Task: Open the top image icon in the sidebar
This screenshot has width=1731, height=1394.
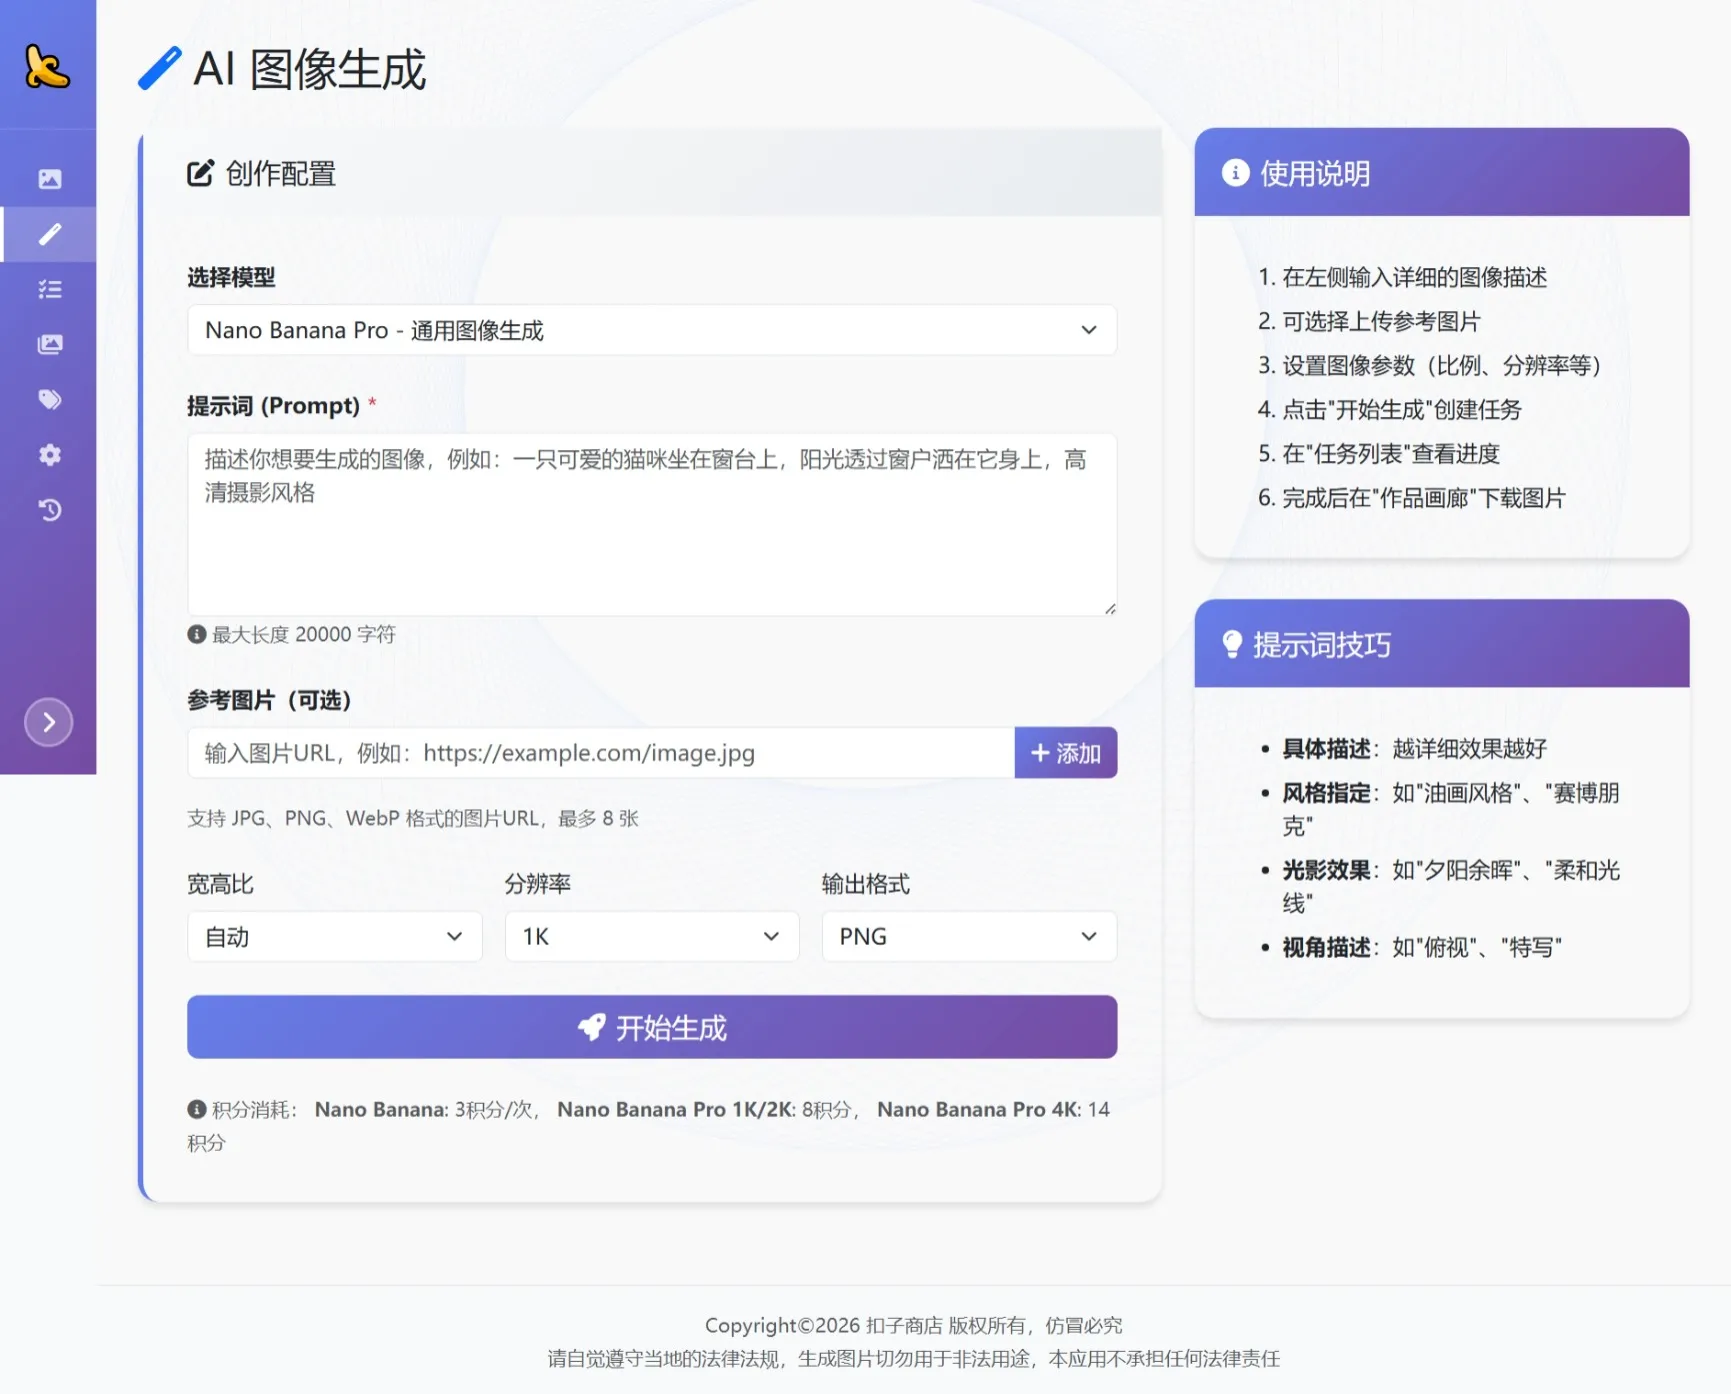Action: click(x=49, y=178)
